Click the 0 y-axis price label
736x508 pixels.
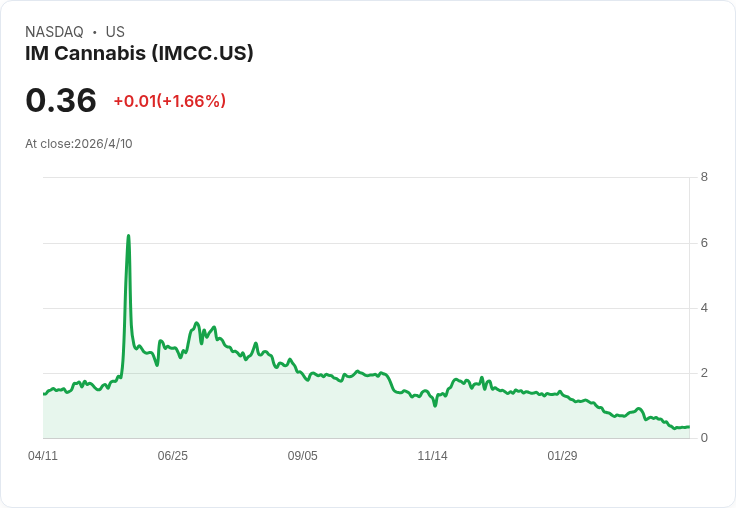click(x=704, y=438)
